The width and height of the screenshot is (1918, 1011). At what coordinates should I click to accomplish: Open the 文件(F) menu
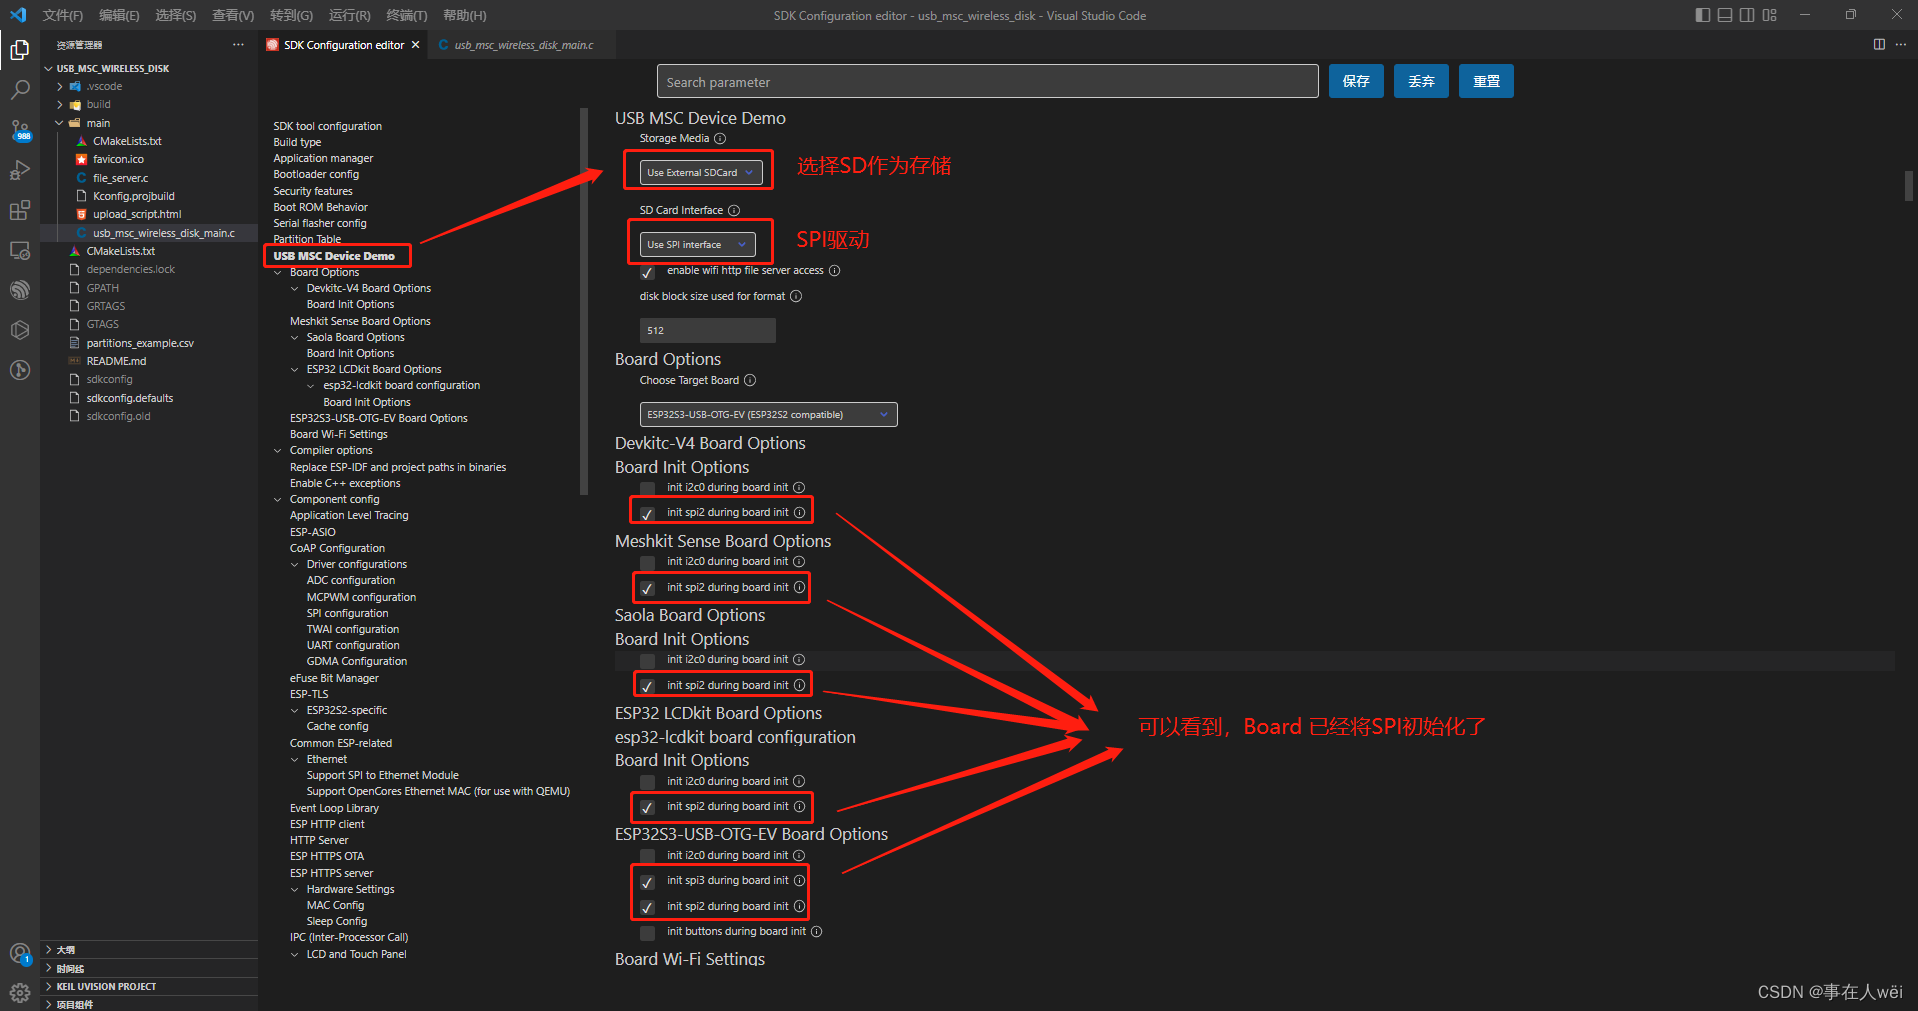(x=63, y=15)
